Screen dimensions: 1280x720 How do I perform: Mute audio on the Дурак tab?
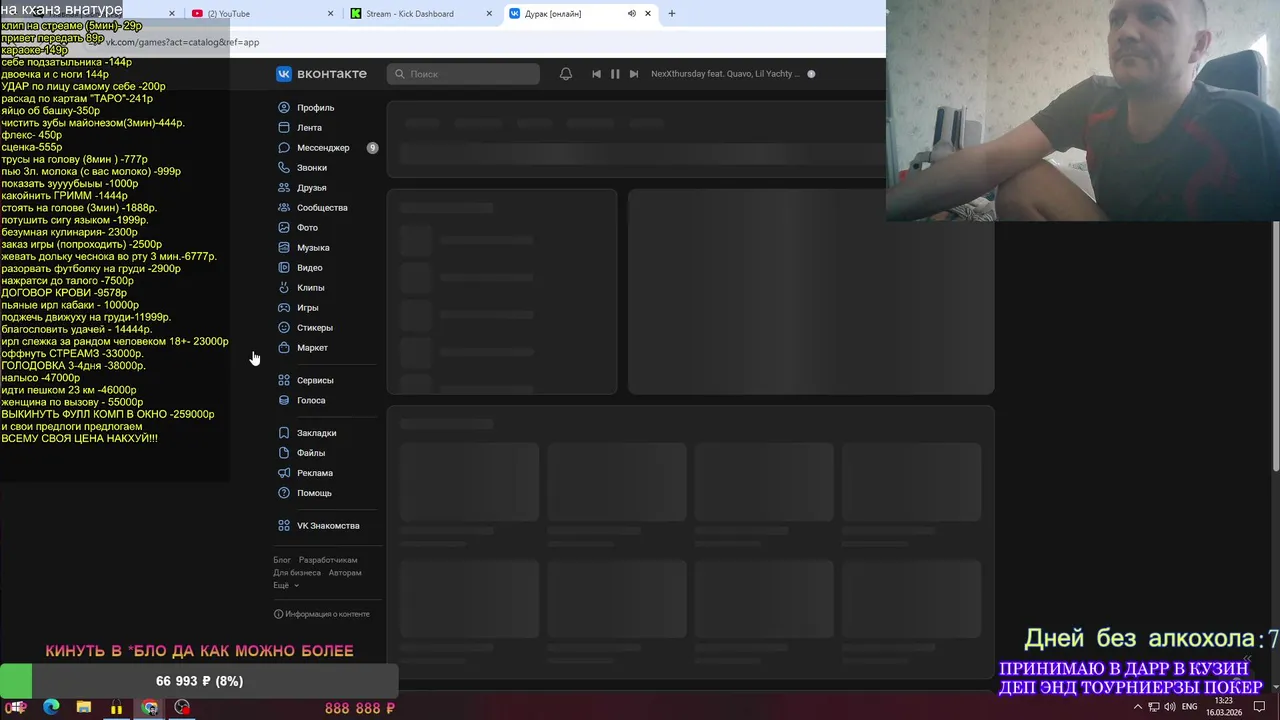coord(631,13)
